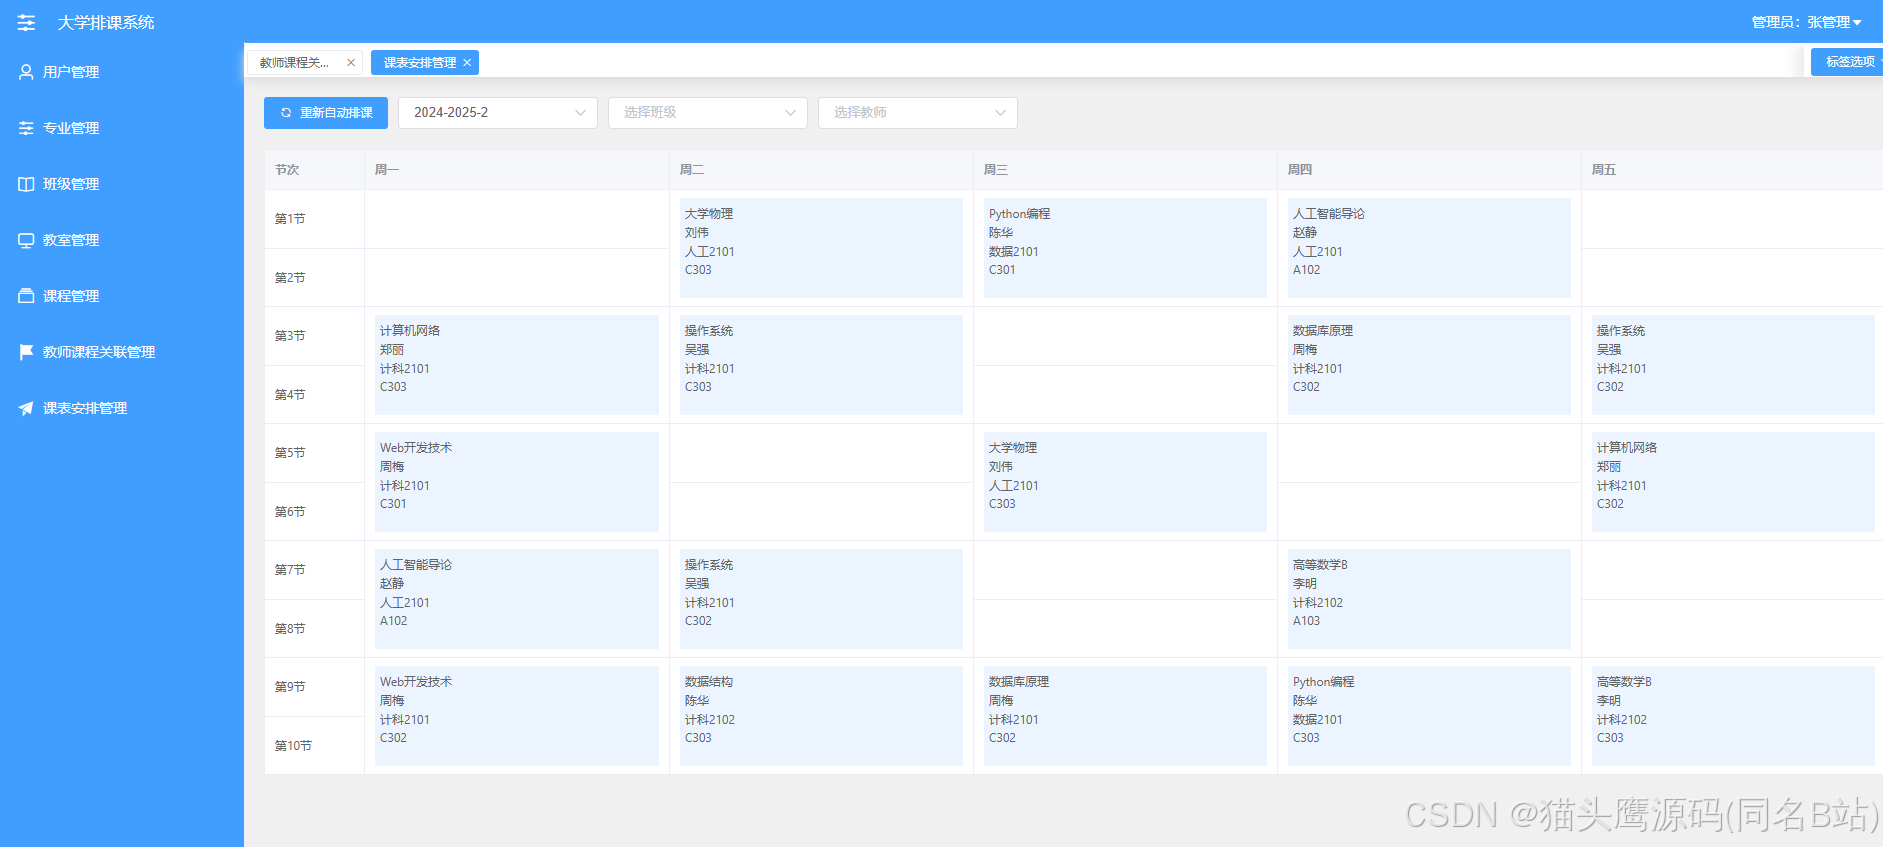Image resolution: width=1883 pixels, height=847 pixels.
Task: Select Tuesday 操作系统 吴强 C302 card
Action: (x=821, y=599)
